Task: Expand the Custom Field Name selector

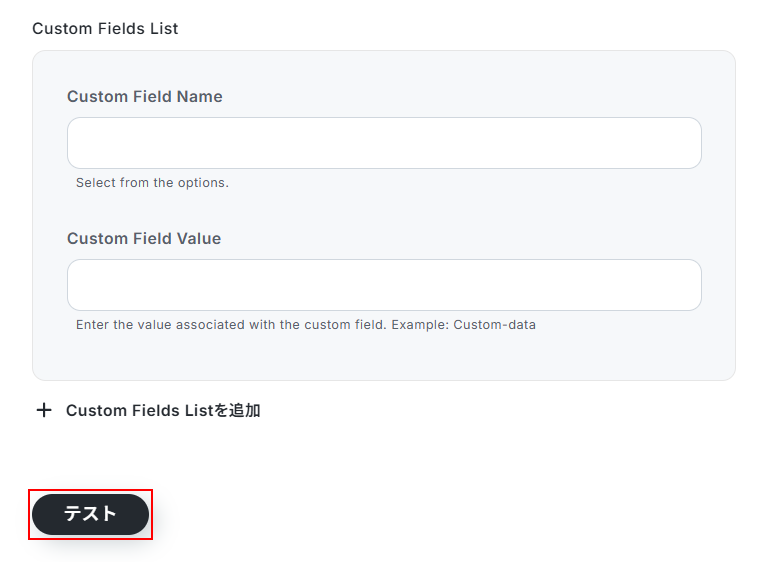Action: pyautogui.click(x=384, y=143)
